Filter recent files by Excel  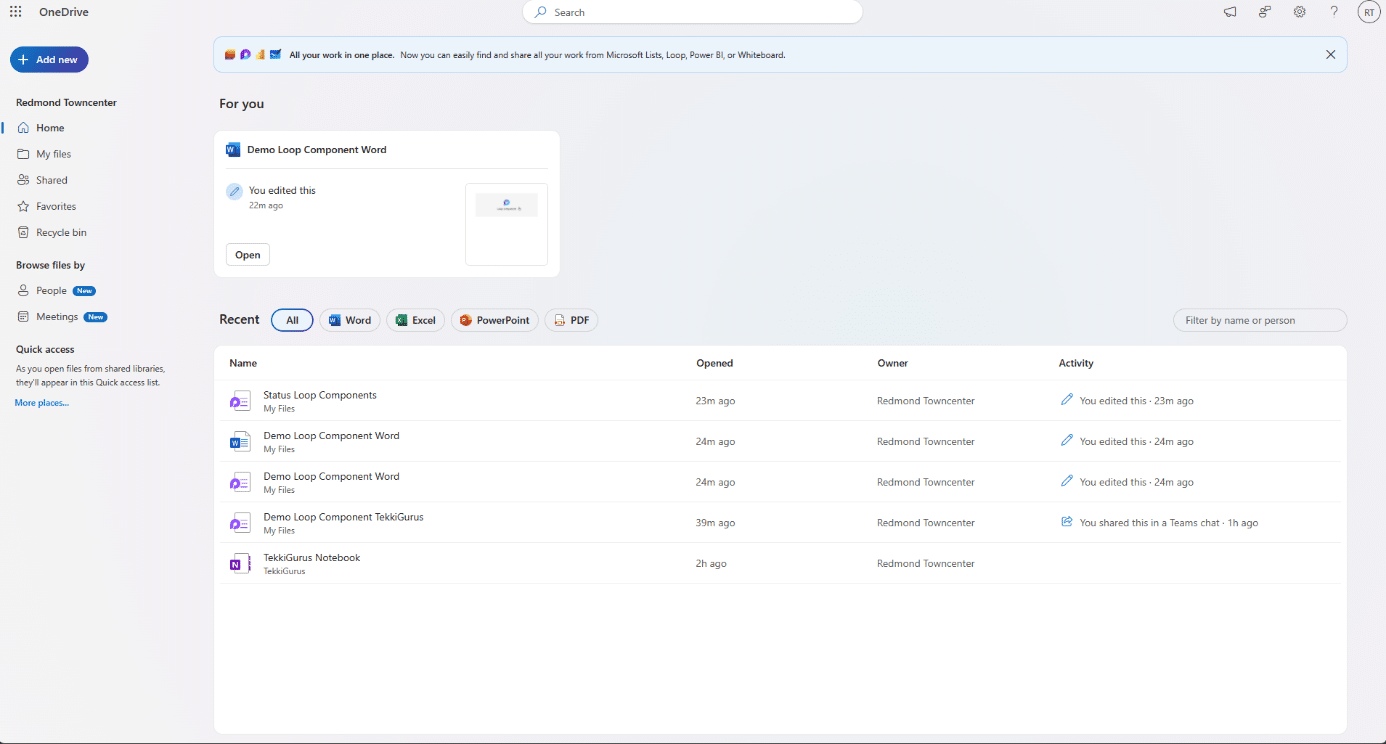415,320
